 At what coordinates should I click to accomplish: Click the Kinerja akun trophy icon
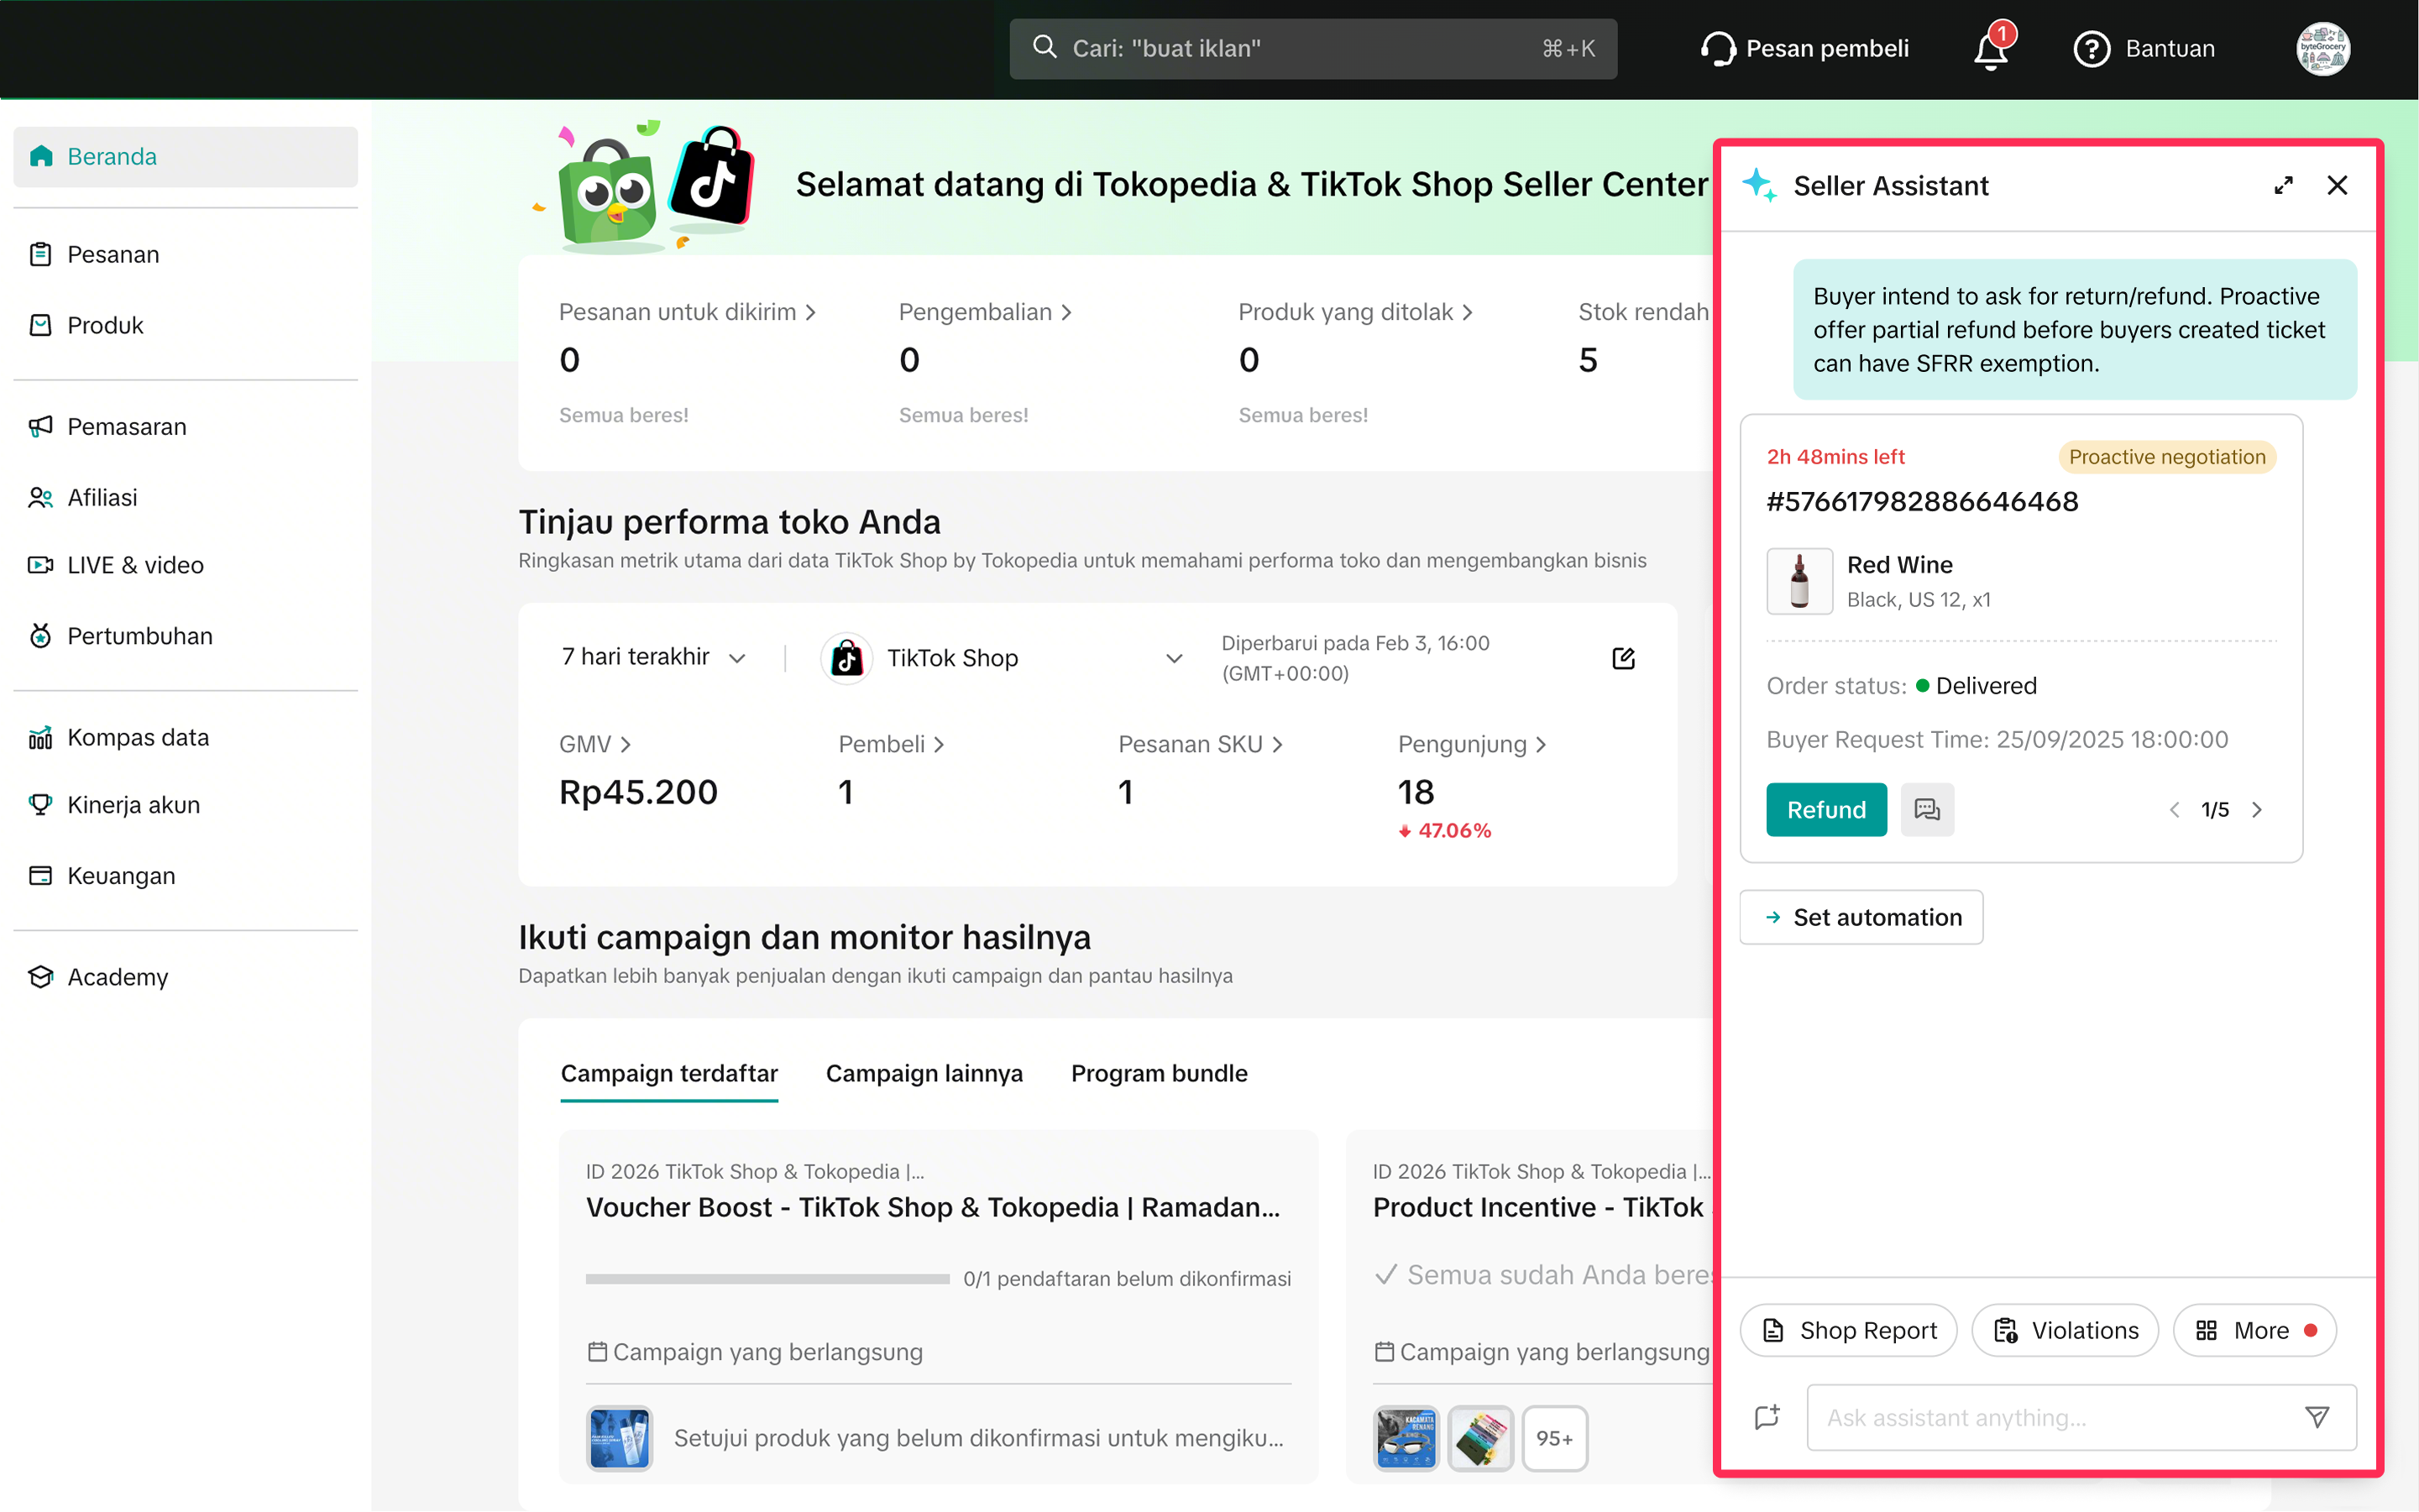pyautogui.click(x=40, y=805)
